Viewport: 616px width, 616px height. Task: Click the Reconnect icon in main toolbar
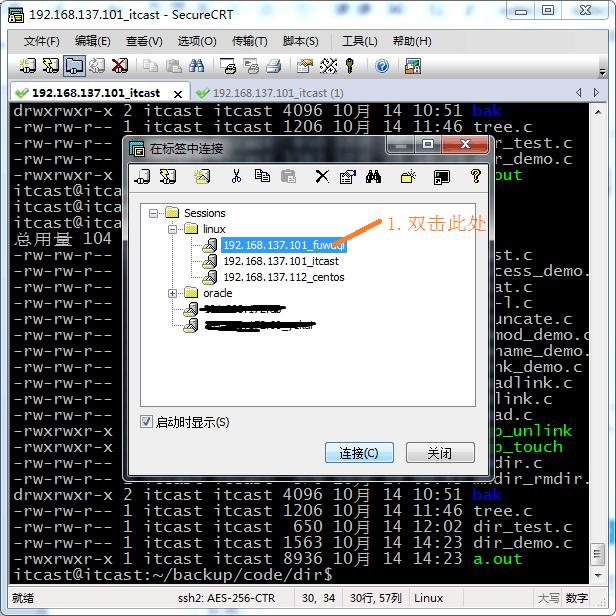tap(97, 66)
